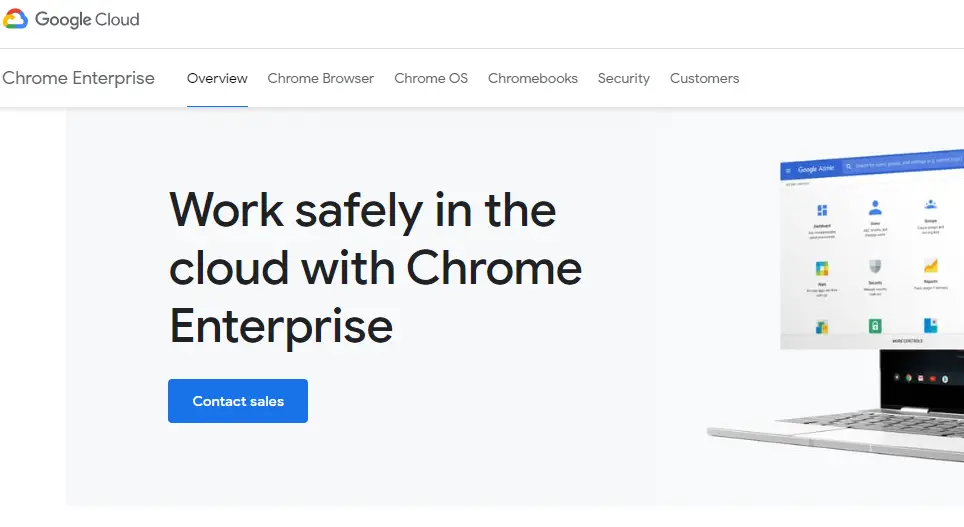964x527 pixels.
Task: Open the Chrome OS tab
Action: coord(431,78)
